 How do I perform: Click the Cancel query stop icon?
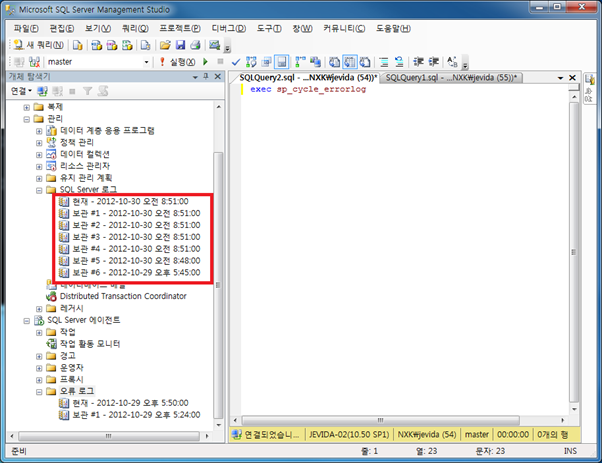click(220, 61)
